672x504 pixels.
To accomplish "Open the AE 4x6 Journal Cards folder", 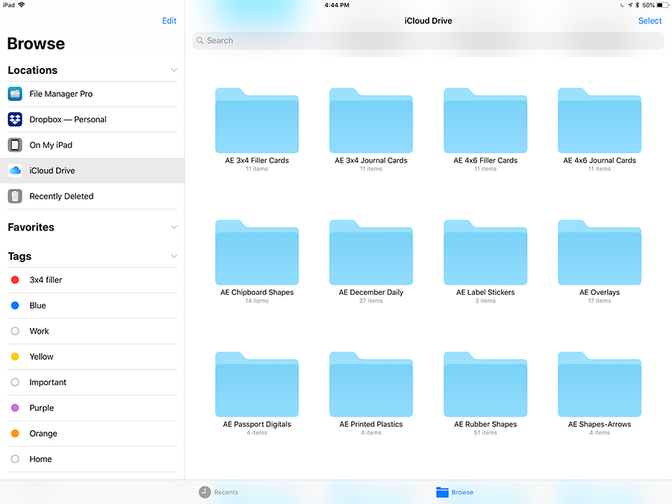I will 600,120.
